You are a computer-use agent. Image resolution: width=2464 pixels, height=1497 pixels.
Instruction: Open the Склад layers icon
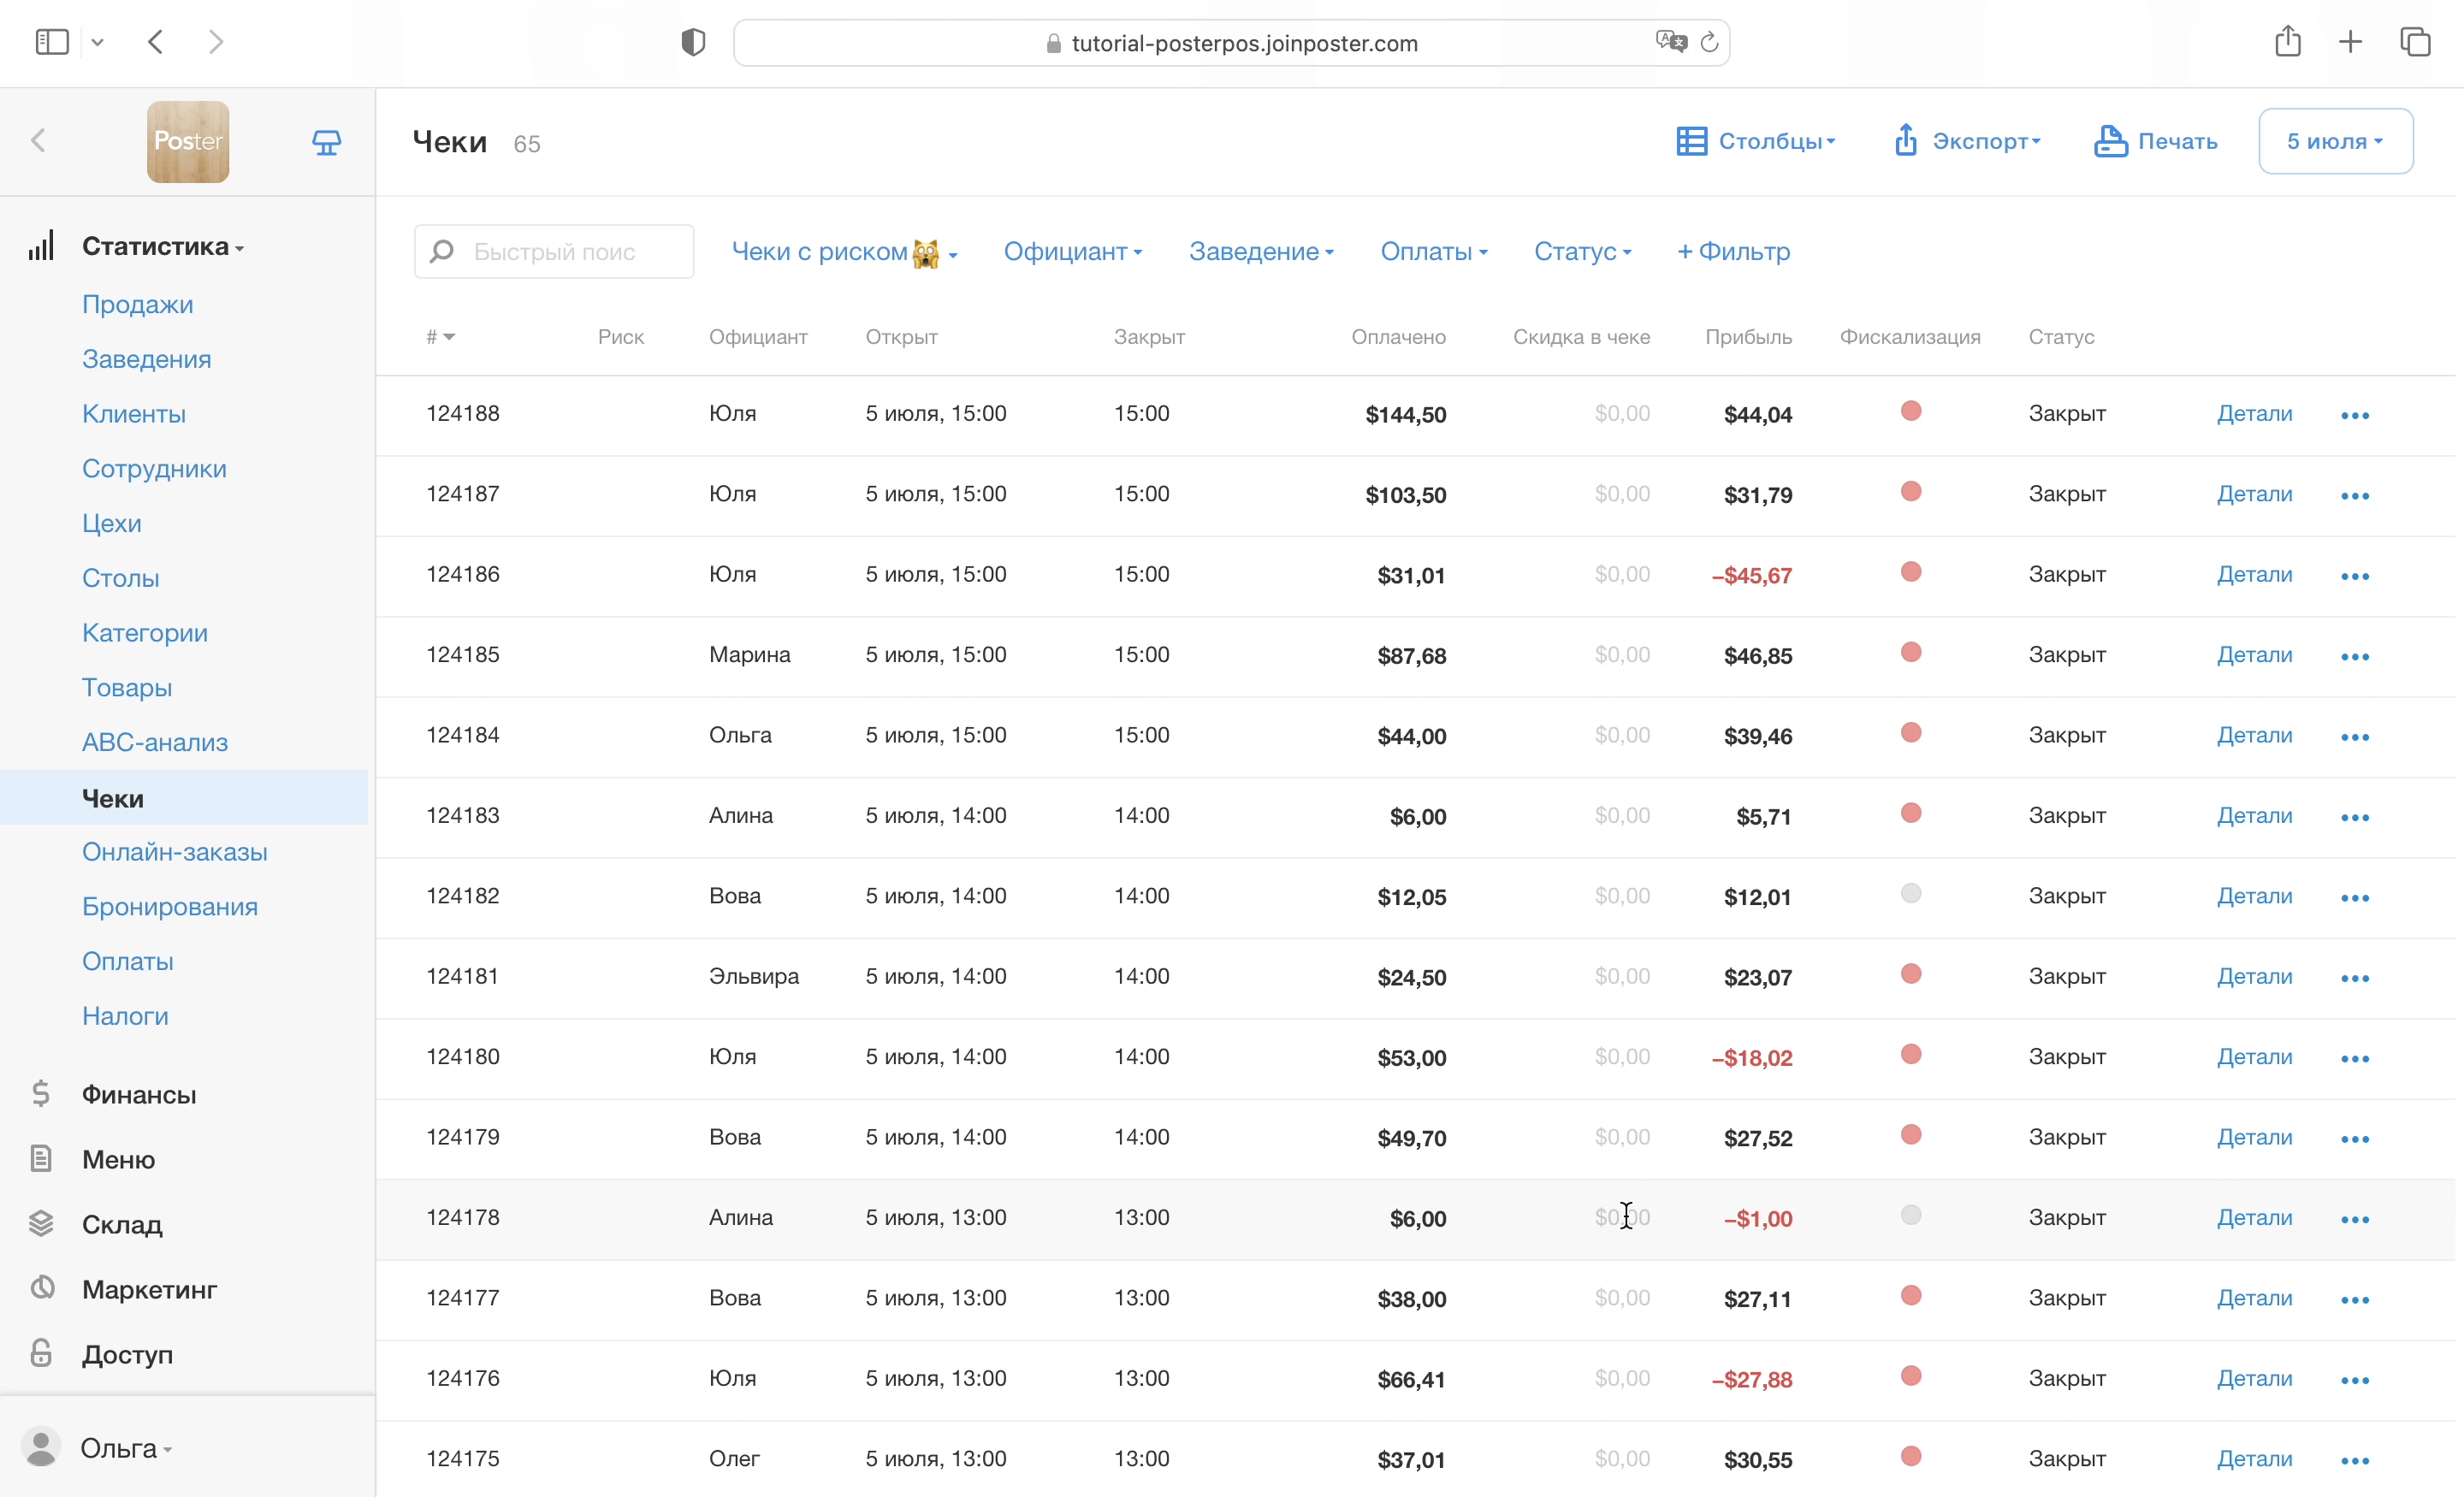coord(41,1223)
